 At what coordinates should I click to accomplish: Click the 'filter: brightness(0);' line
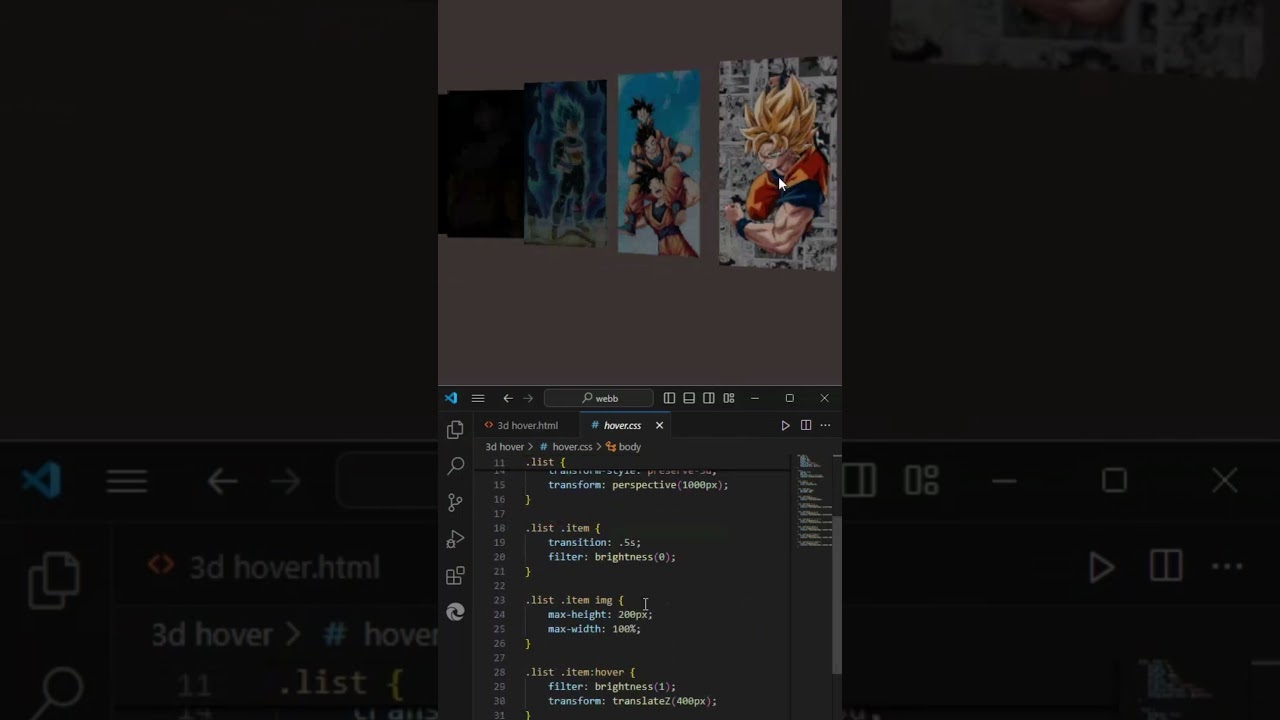click(612, 557)
